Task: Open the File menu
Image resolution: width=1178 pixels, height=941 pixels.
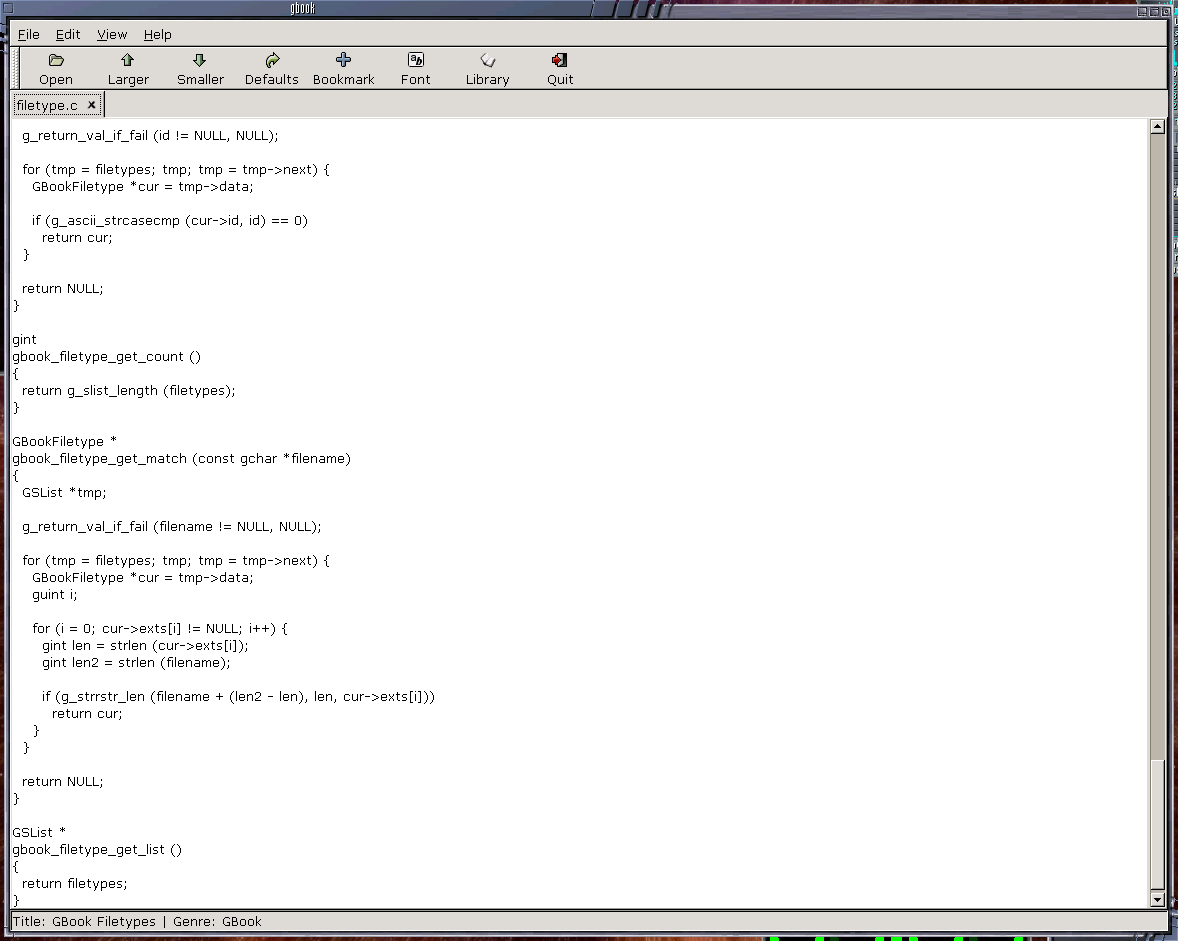Action: (x=29, y=34)
